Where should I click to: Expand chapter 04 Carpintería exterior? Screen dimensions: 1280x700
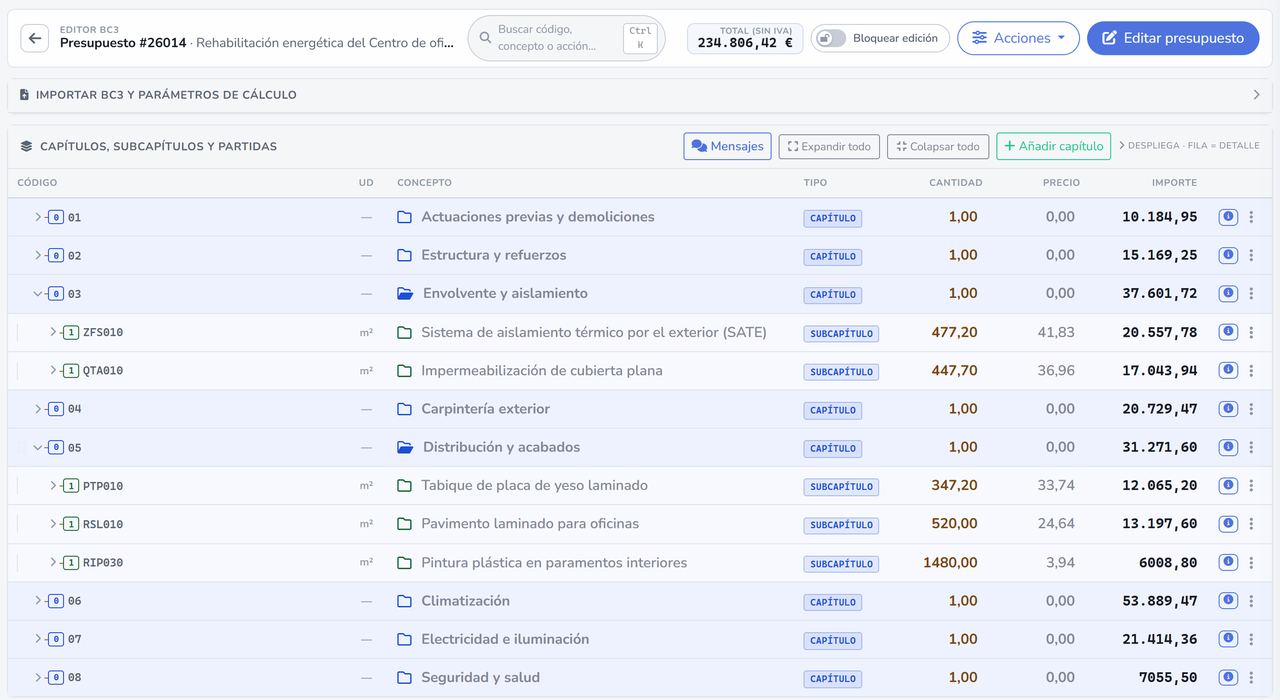38,409
